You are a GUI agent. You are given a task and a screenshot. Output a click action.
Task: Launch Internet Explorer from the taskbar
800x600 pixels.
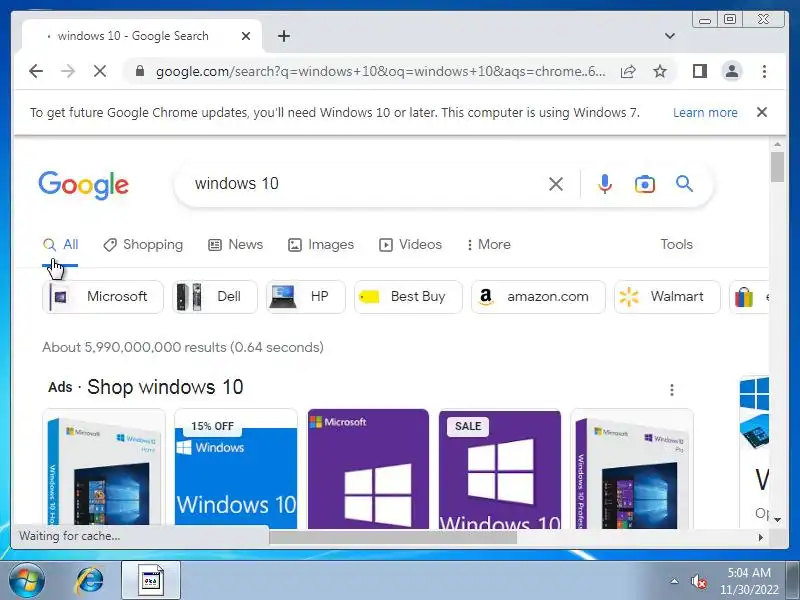[x=89, y=581]
